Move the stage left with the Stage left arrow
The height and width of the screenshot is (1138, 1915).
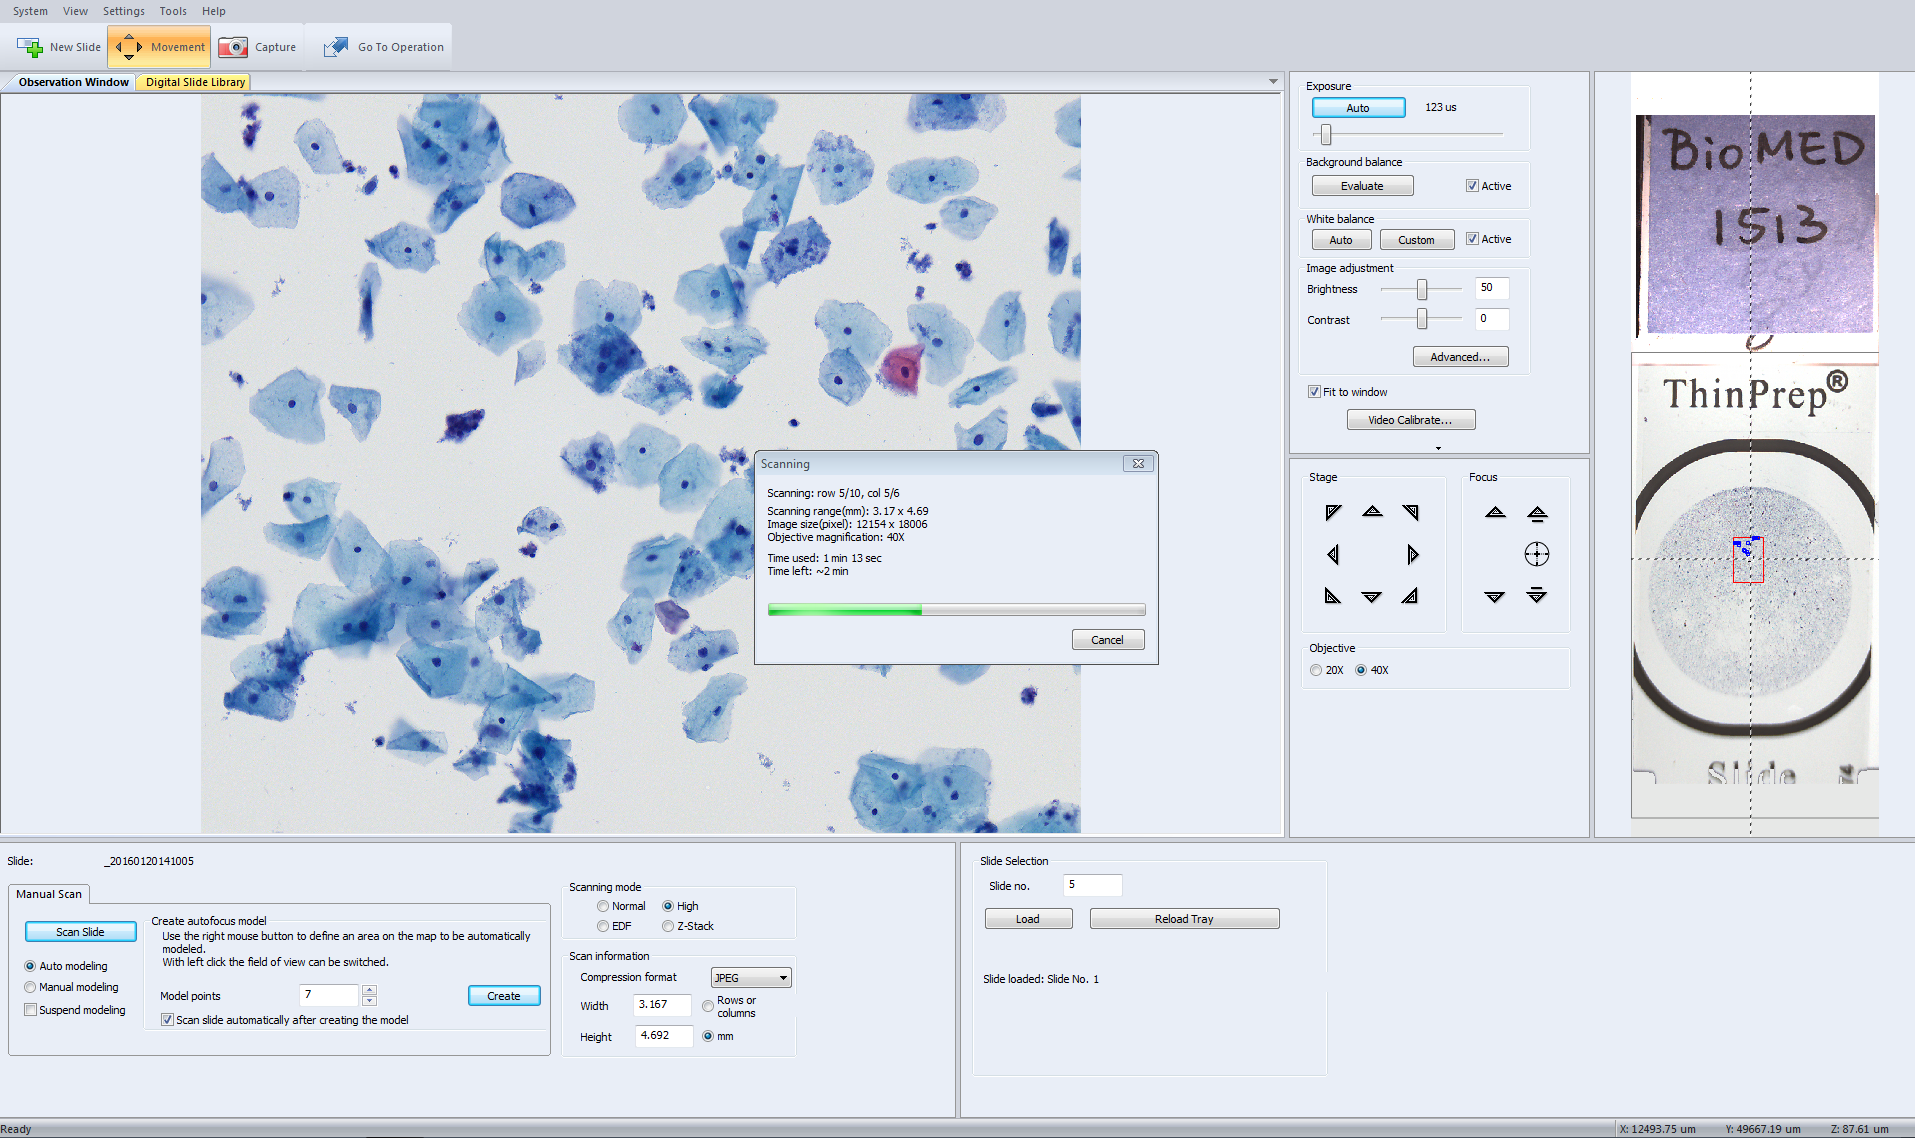coord(1332,554)
